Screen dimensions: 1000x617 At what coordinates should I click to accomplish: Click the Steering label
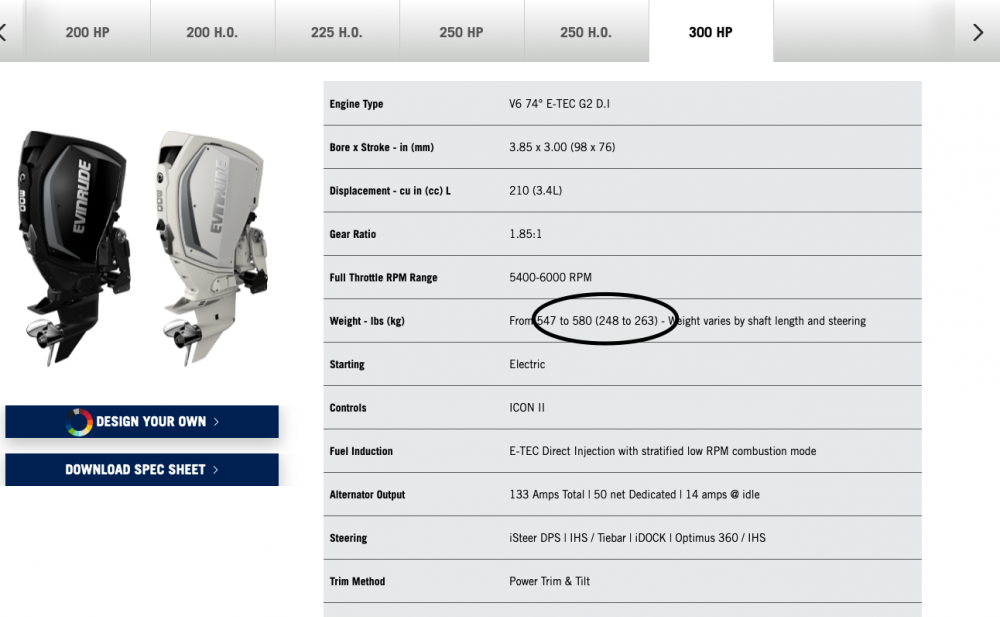348,538
